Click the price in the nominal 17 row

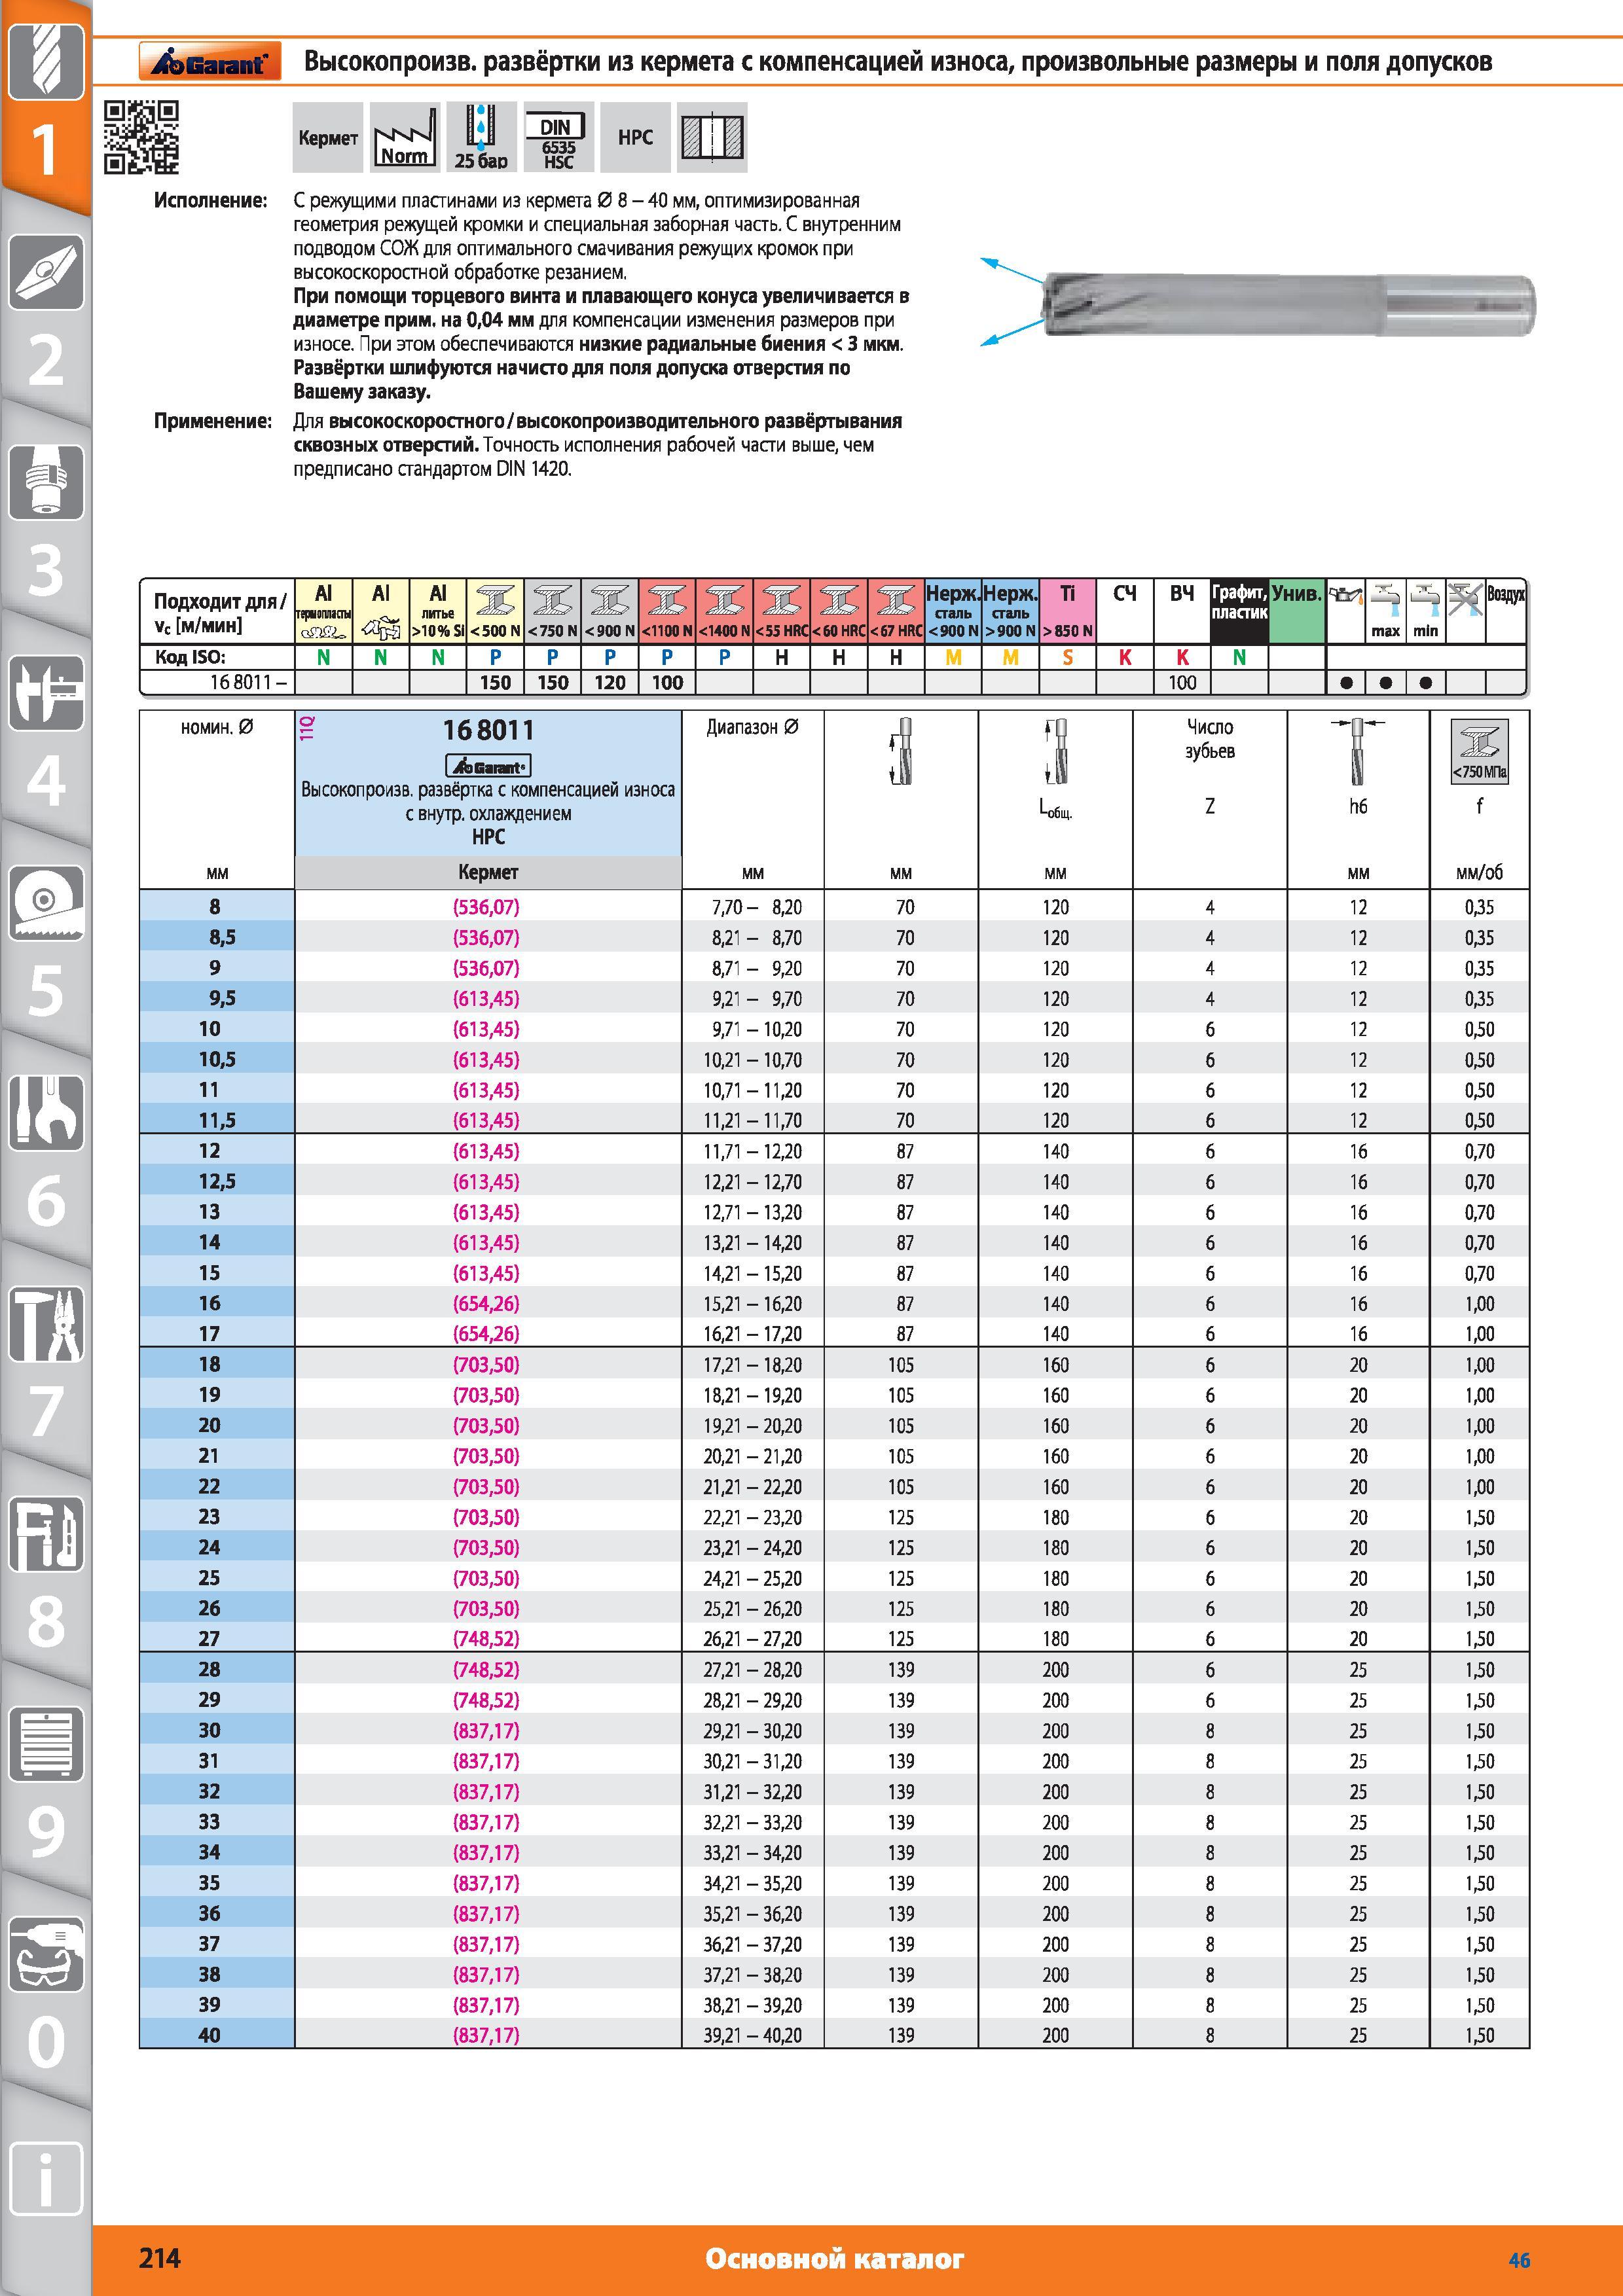[x=487, y=1333]
